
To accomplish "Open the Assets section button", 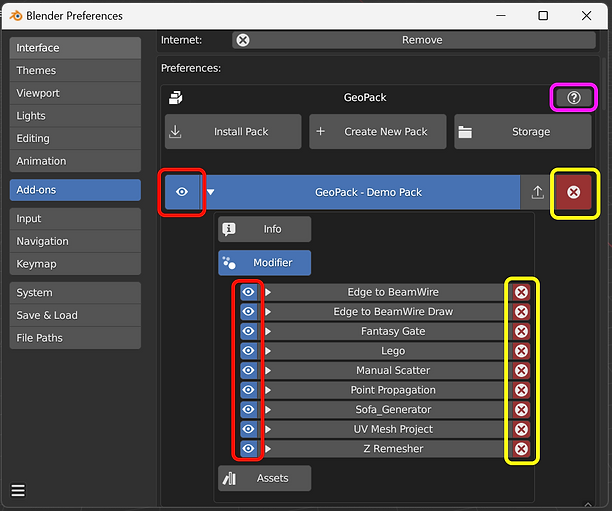I will [x=265, y=478].
